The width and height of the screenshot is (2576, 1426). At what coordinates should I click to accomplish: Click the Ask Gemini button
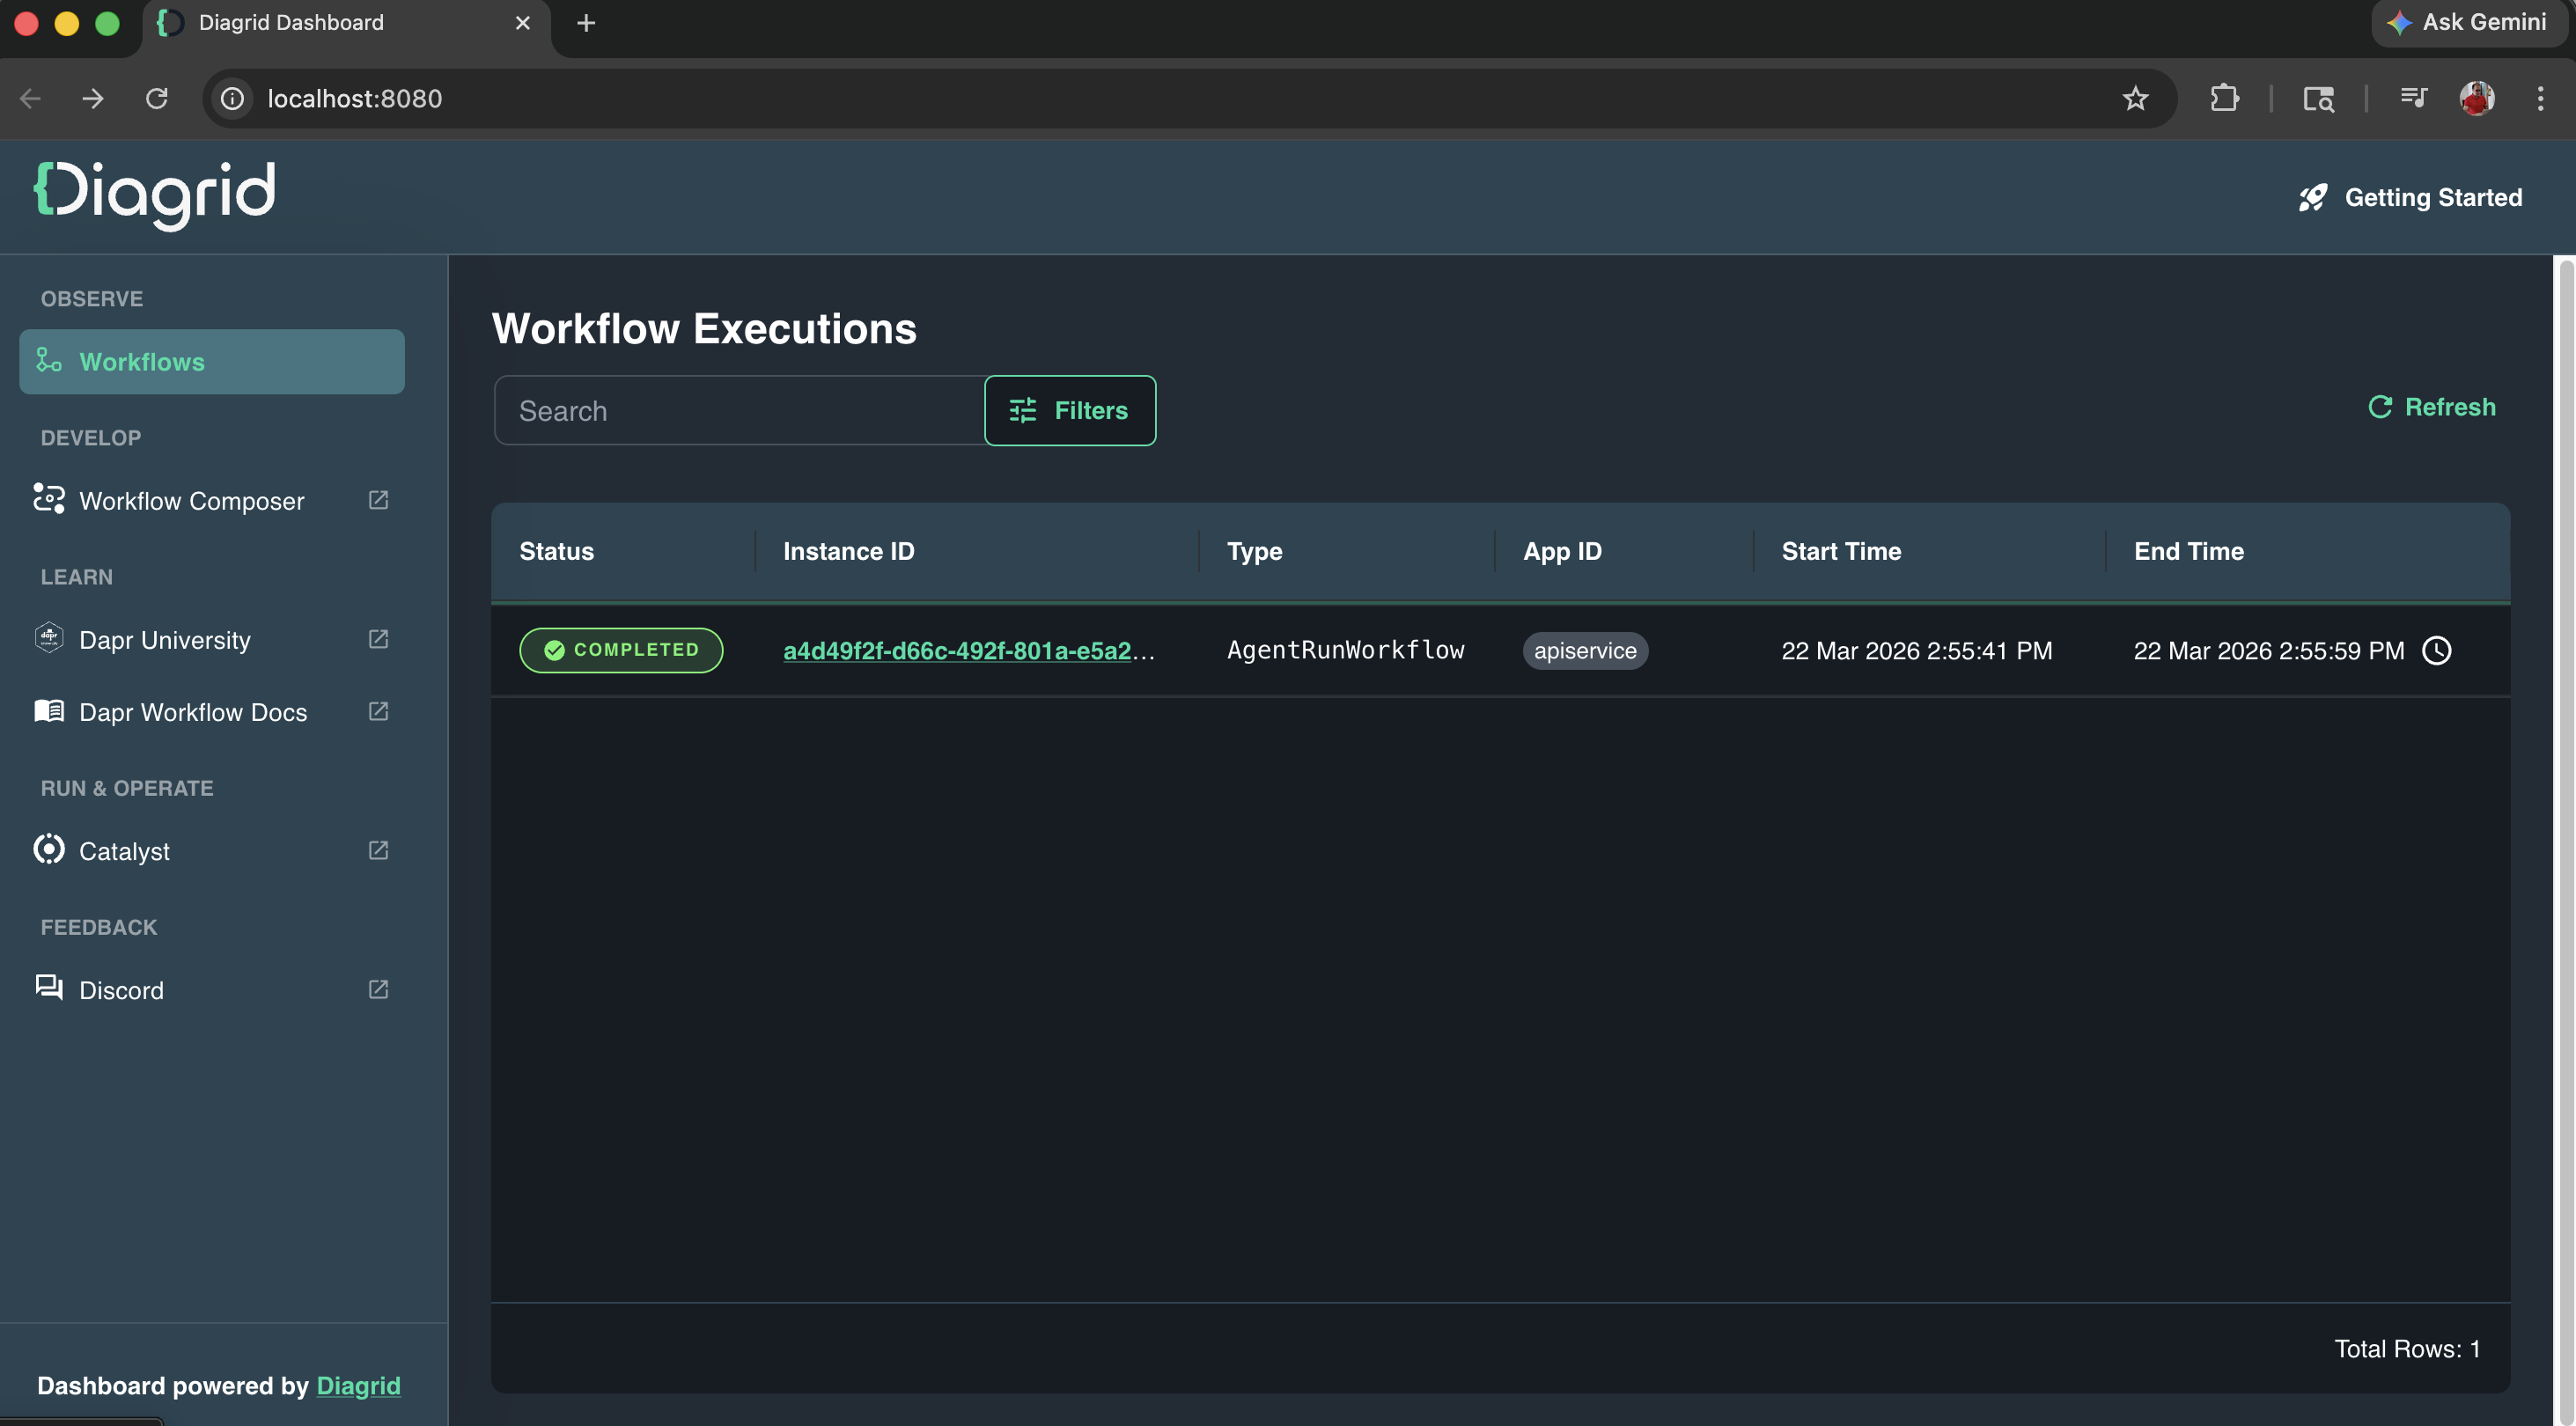tap(2468, 22)
